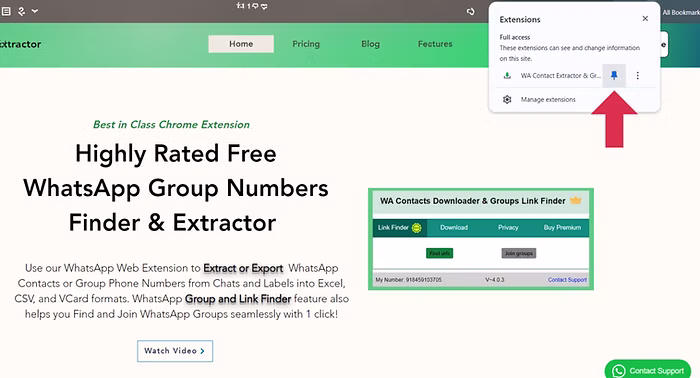Click the gold crown icon in preview header
Image resolution: width=700 pixels, height=378 pixels.
pos(576,200)
